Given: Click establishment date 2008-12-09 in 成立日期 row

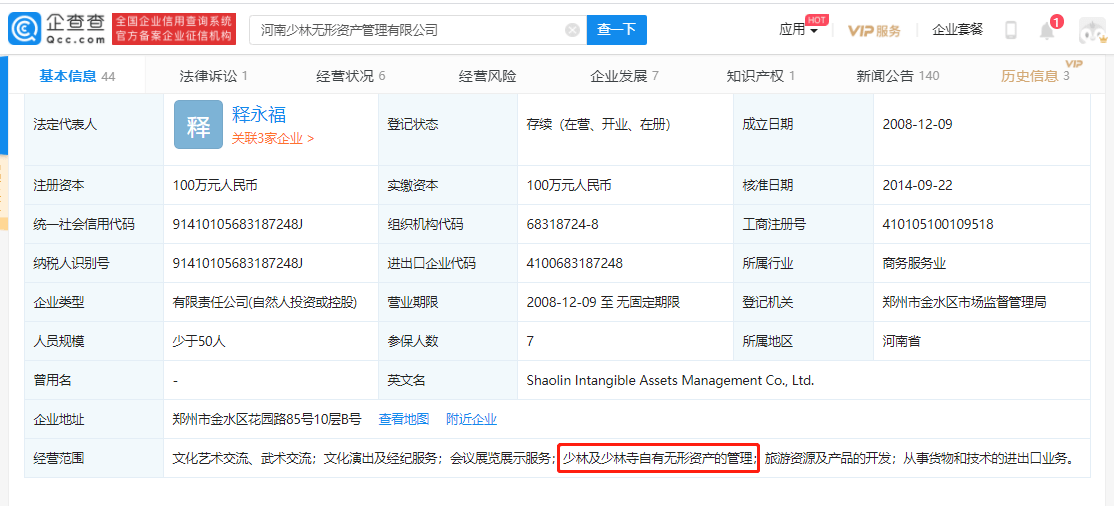Looking at the screenshot, I should 917,124.
